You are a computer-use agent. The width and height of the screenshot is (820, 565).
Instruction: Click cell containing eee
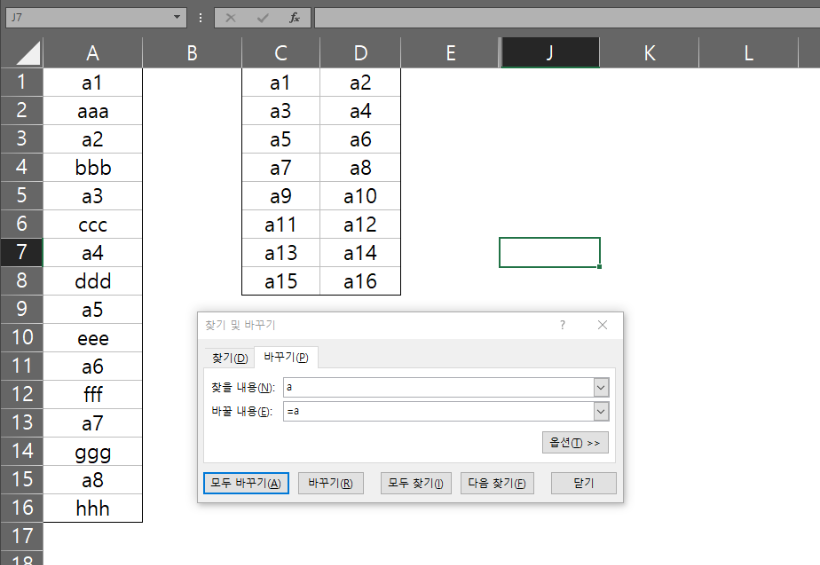point(93,338)
